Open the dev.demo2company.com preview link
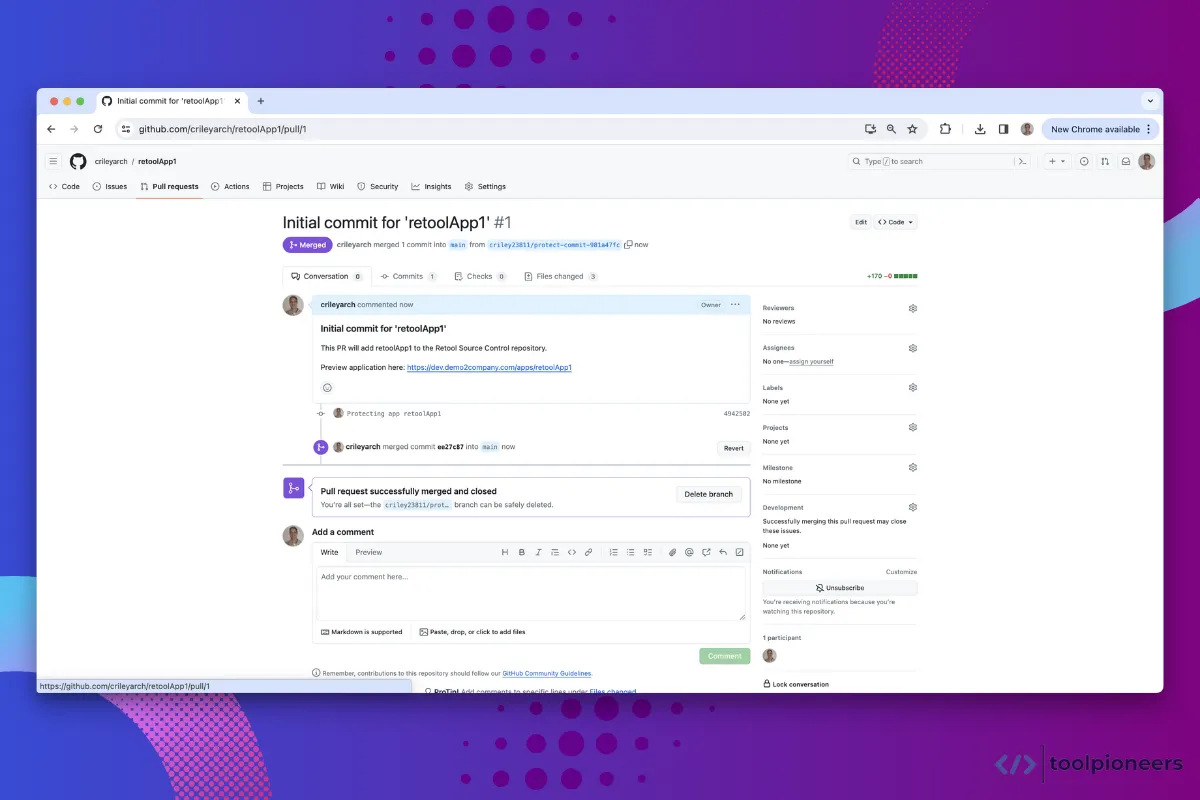 tap(489, 368)
